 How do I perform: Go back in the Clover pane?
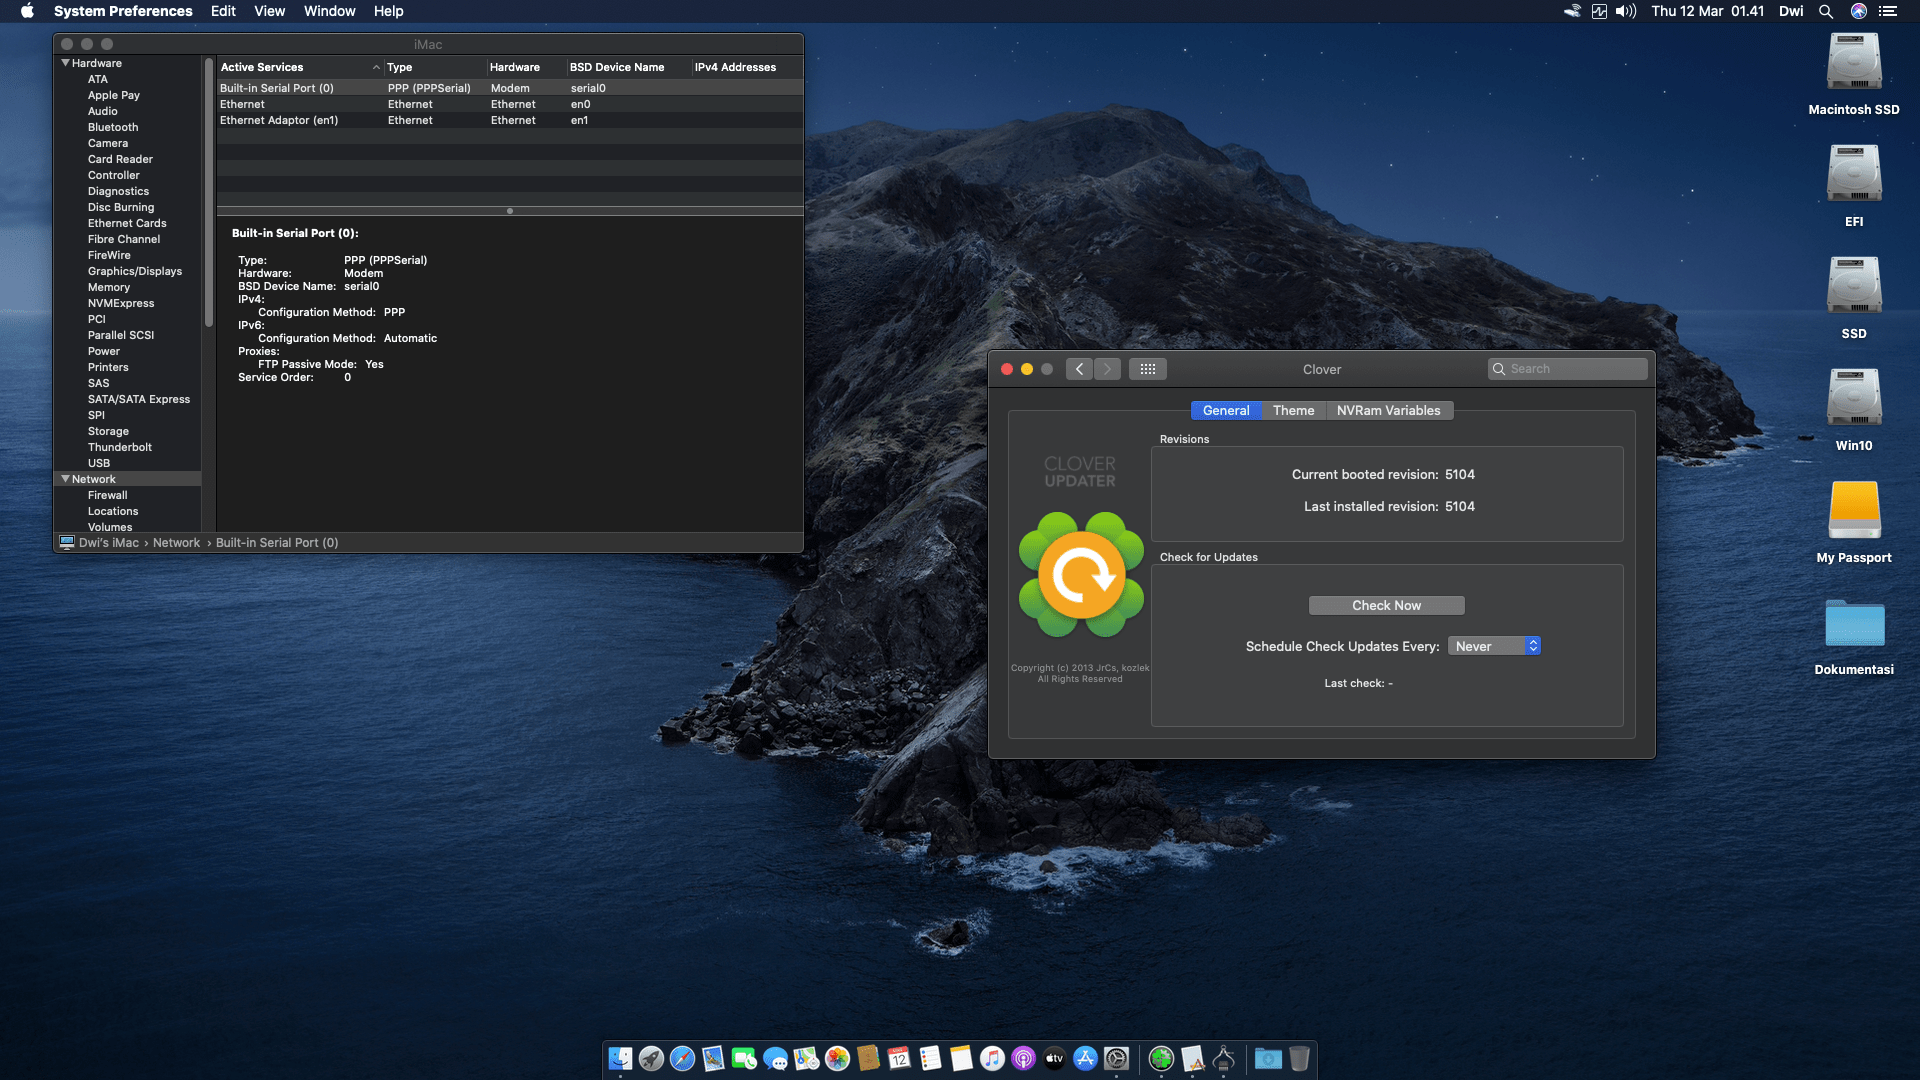(1079, 369)
